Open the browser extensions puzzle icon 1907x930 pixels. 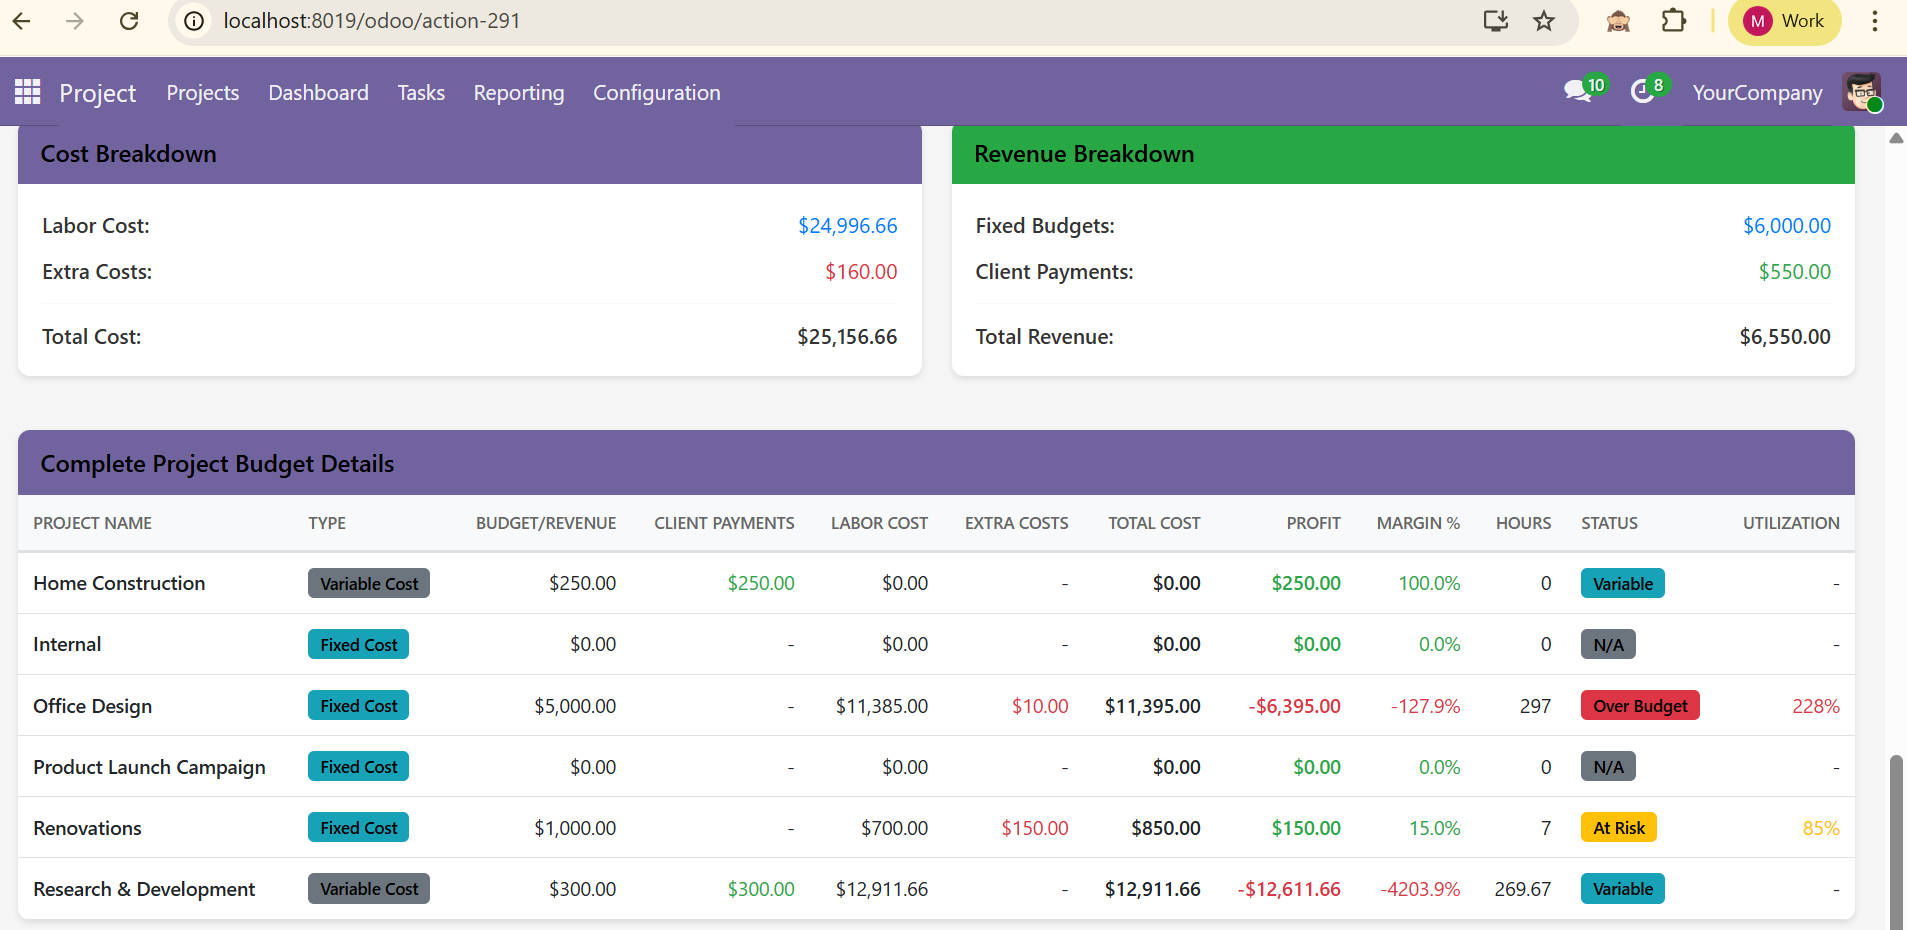point(1674,20)
